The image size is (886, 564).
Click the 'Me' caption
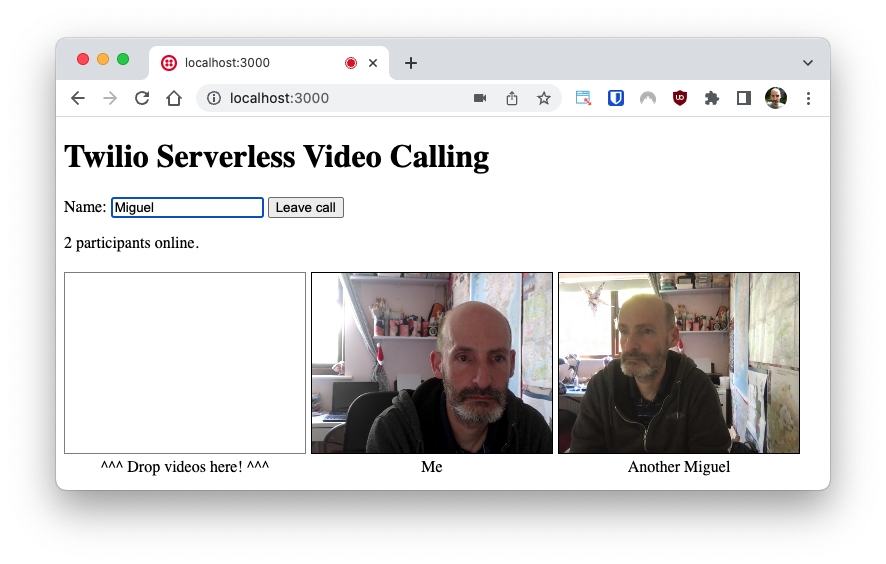(432, 467)
